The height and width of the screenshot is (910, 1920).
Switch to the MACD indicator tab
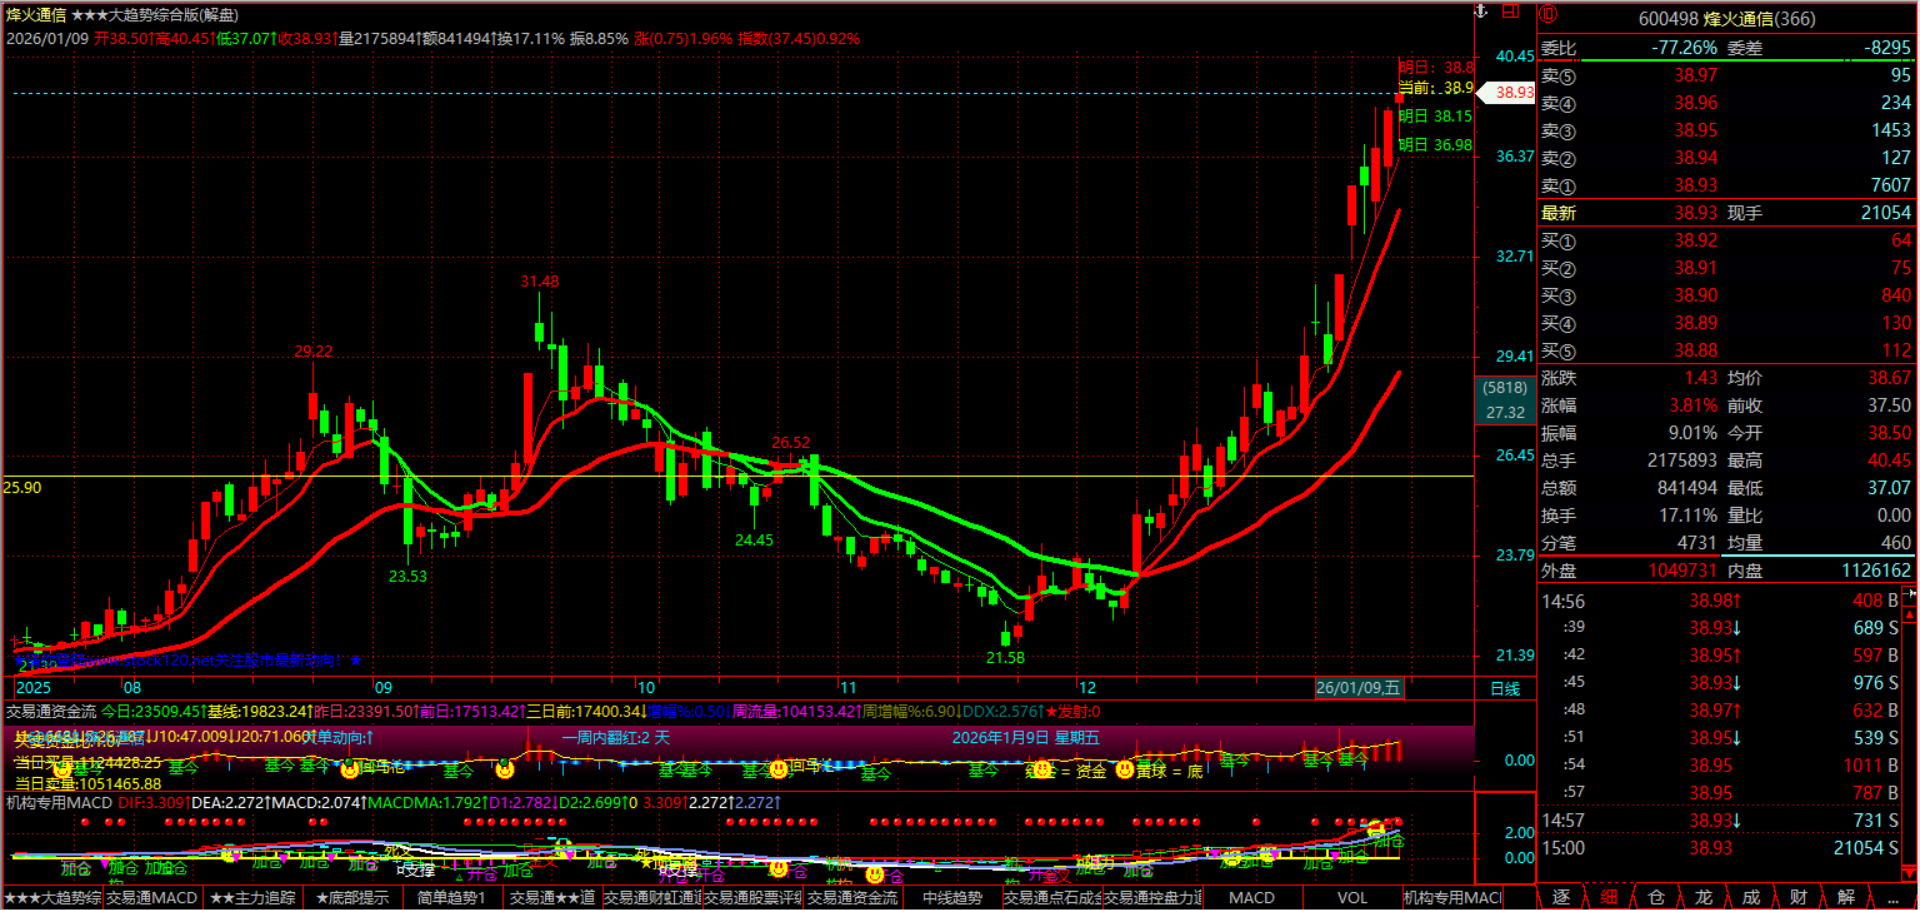1251,898
